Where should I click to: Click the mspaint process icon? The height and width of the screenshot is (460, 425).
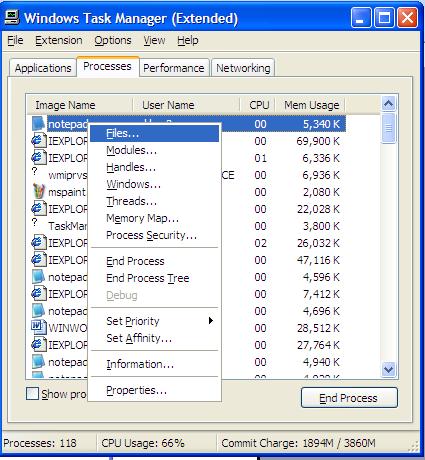[38, 192]
